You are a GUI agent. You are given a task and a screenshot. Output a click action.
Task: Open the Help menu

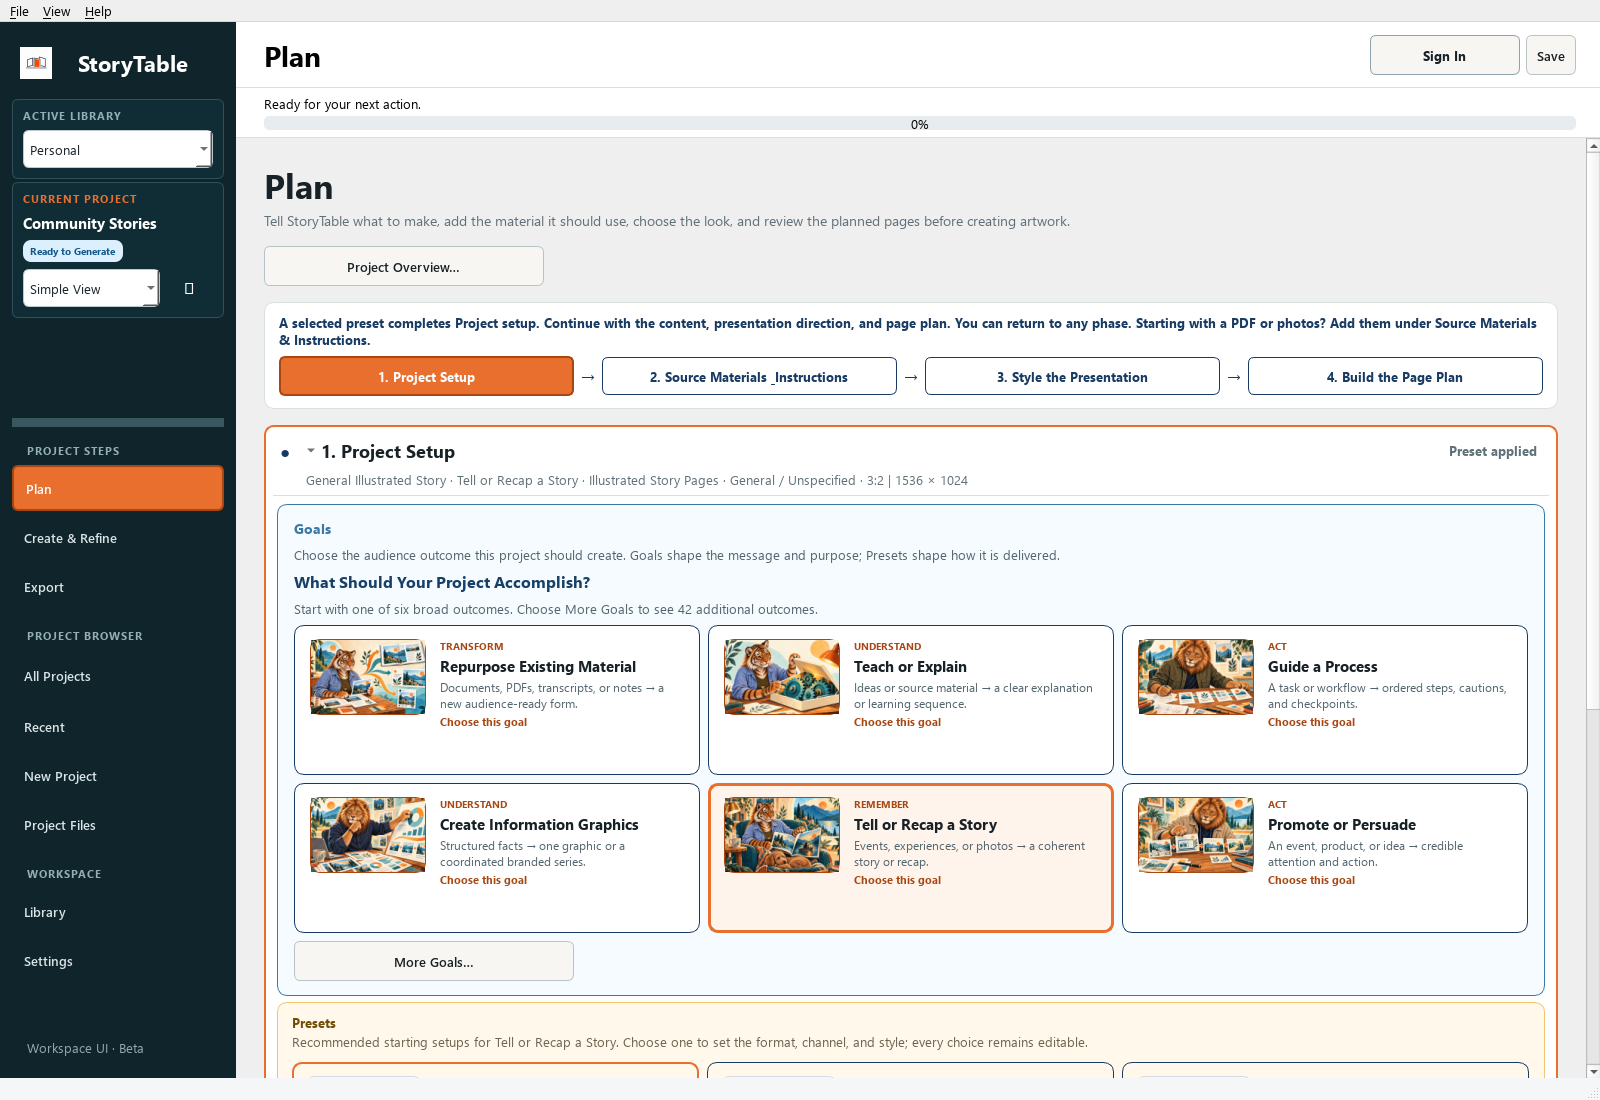pyautogui.click(x=98, y=11)
